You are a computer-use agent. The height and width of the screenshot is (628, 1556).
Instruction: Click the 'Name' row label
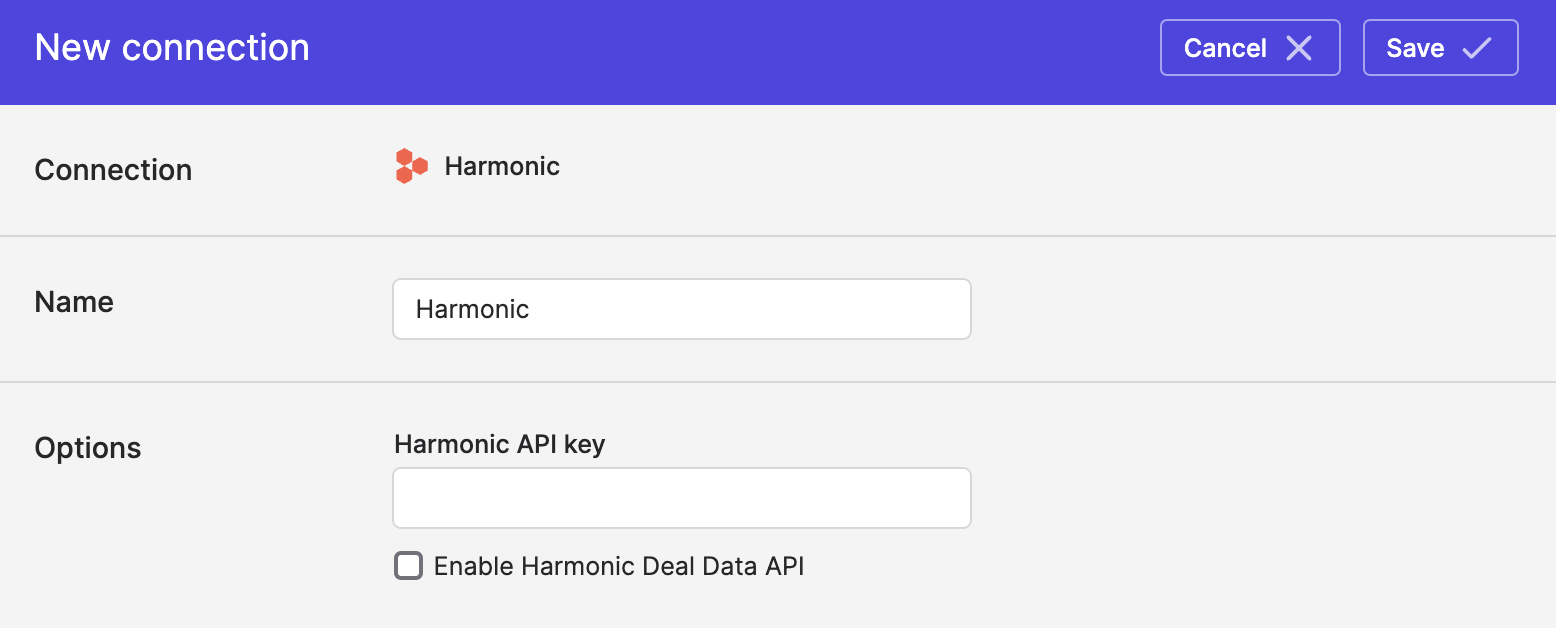[74, 302]
